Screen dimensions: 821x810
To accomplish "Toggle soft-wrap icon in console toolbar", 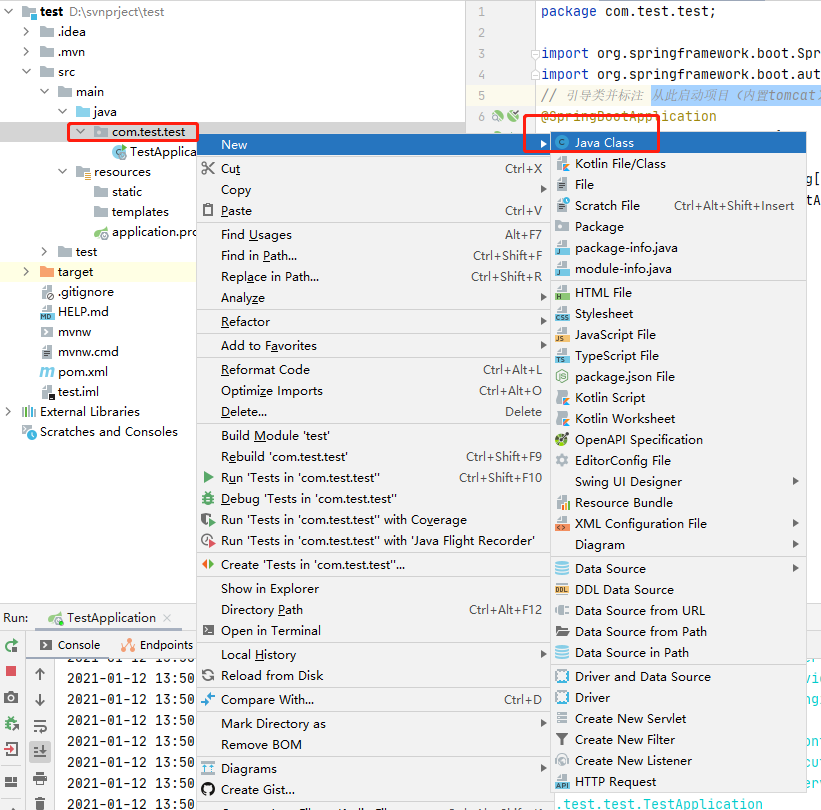I will click(40, 726).
